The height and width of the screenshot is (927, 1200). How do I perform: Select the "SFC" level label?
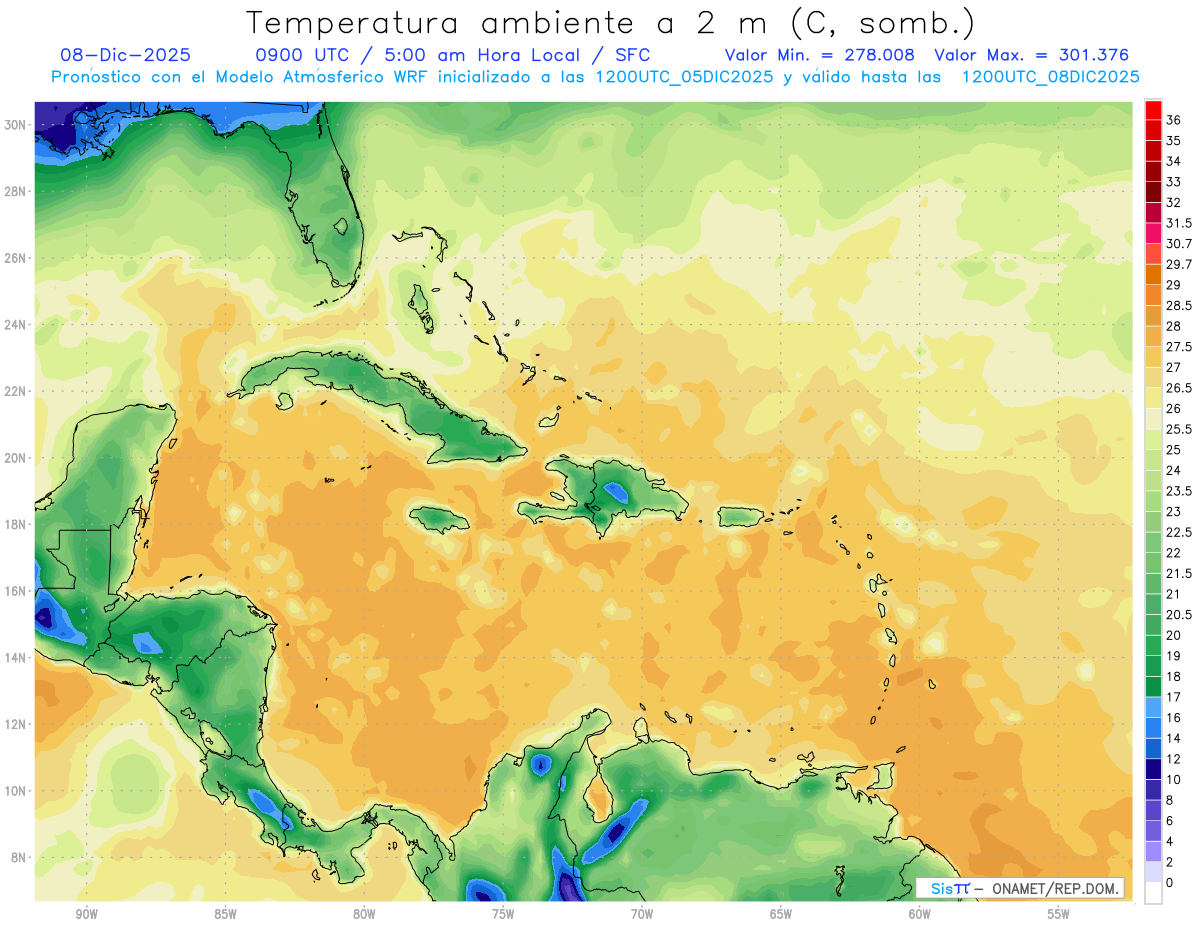tap(633, 55)
